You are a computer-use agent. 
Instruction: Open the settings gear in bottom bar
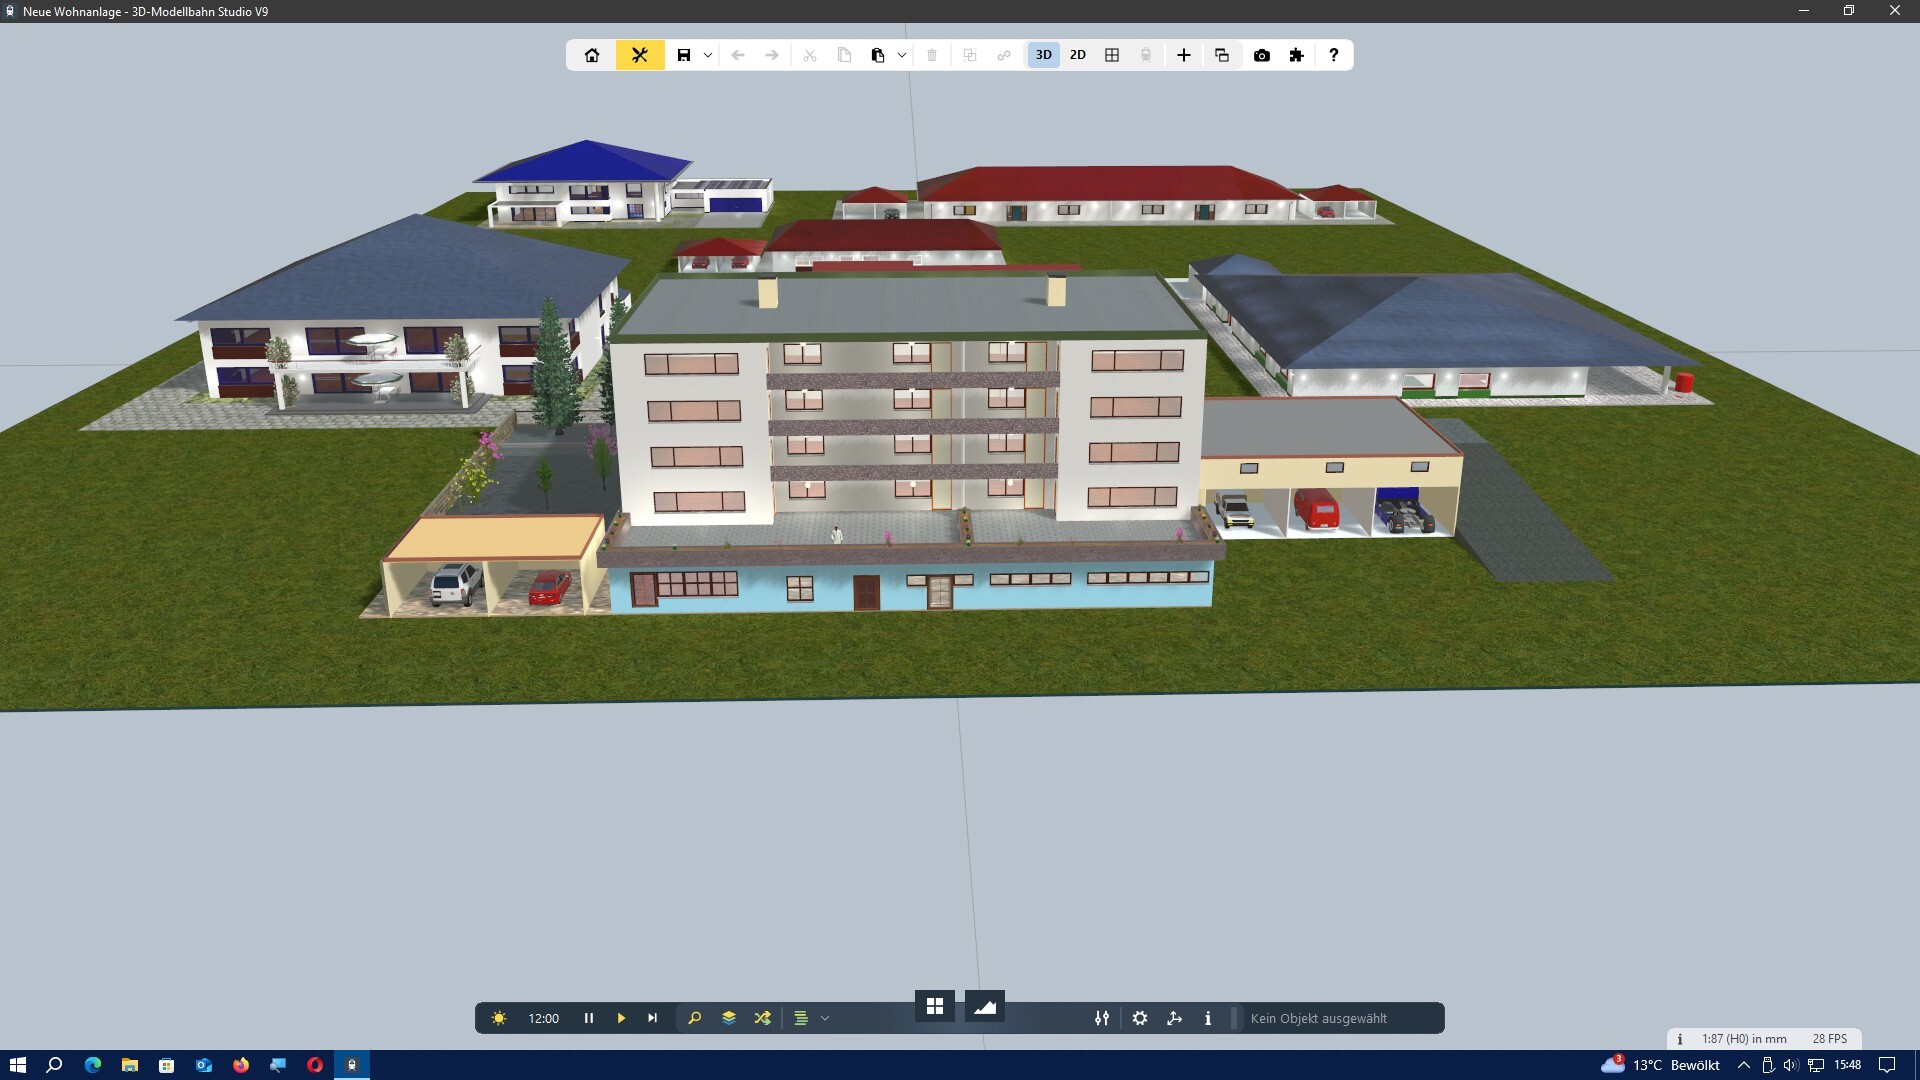tap(1140, 1018)
